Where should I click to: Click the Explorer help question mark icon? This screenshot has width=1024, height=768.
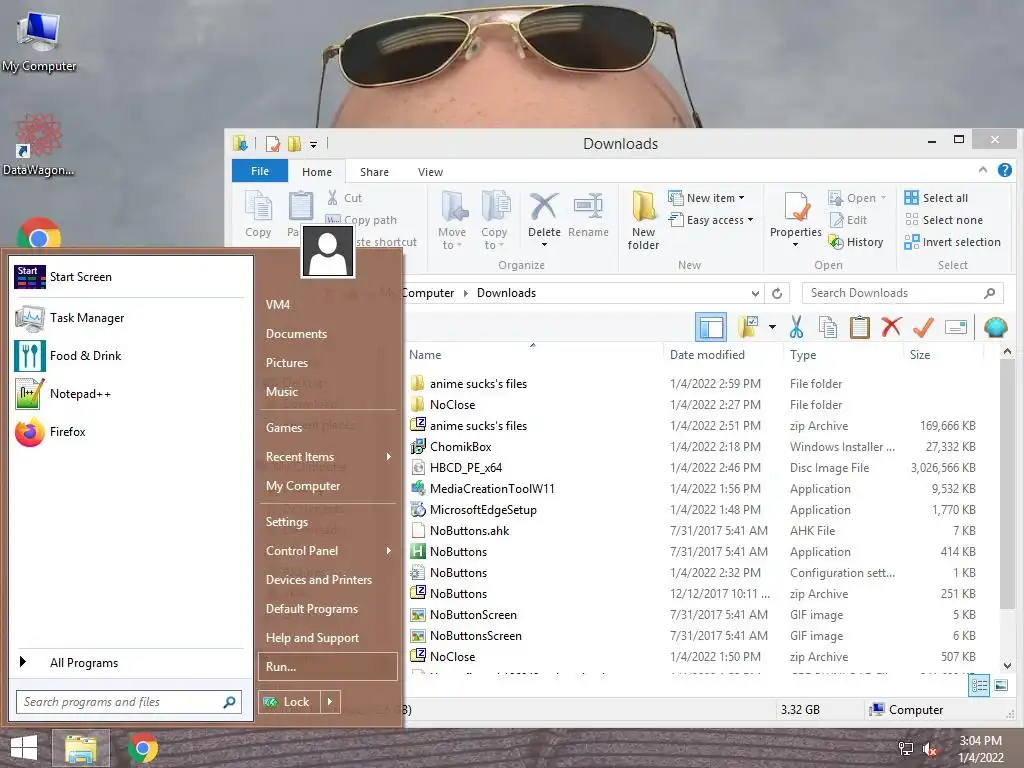(x=1004, y=170)
